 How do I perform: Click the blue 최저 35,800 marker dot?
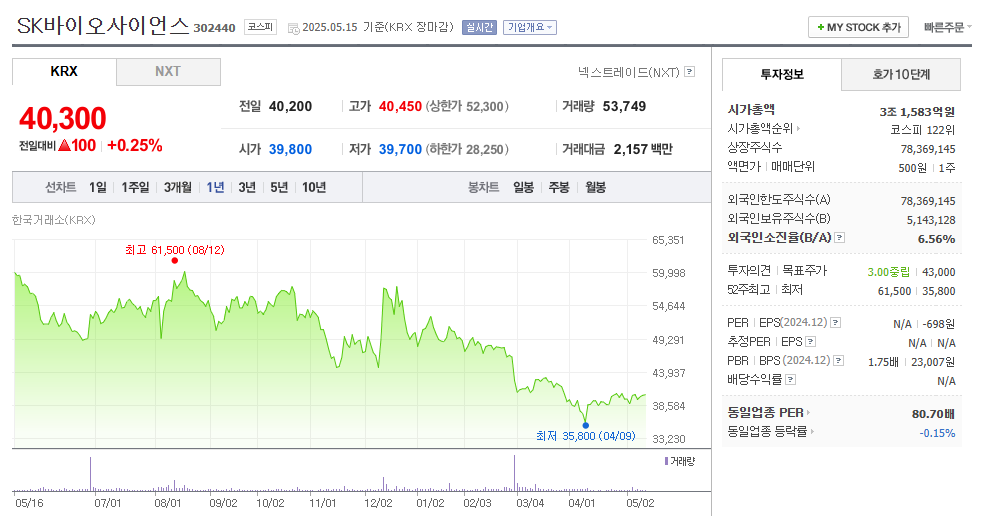(x=585, y=425)
